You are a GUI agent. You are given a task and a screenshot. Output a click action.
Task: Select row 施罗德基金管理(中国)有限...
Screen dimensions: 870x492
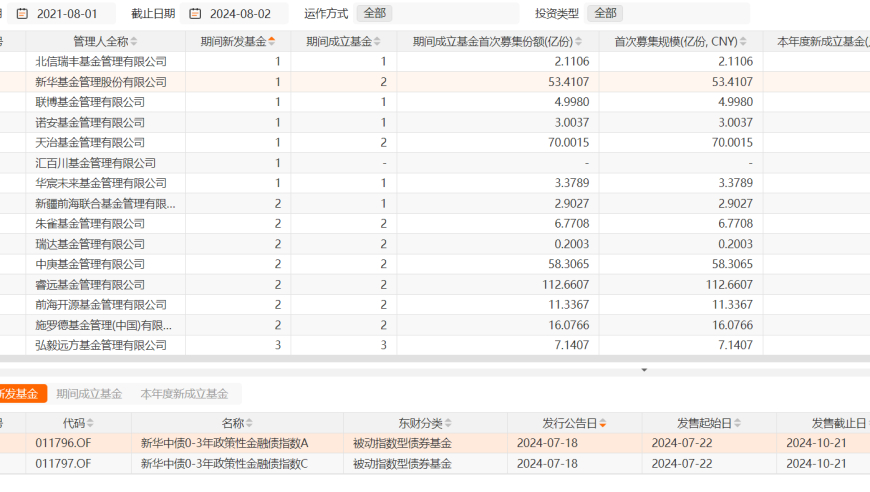click(x=435, y=325)
